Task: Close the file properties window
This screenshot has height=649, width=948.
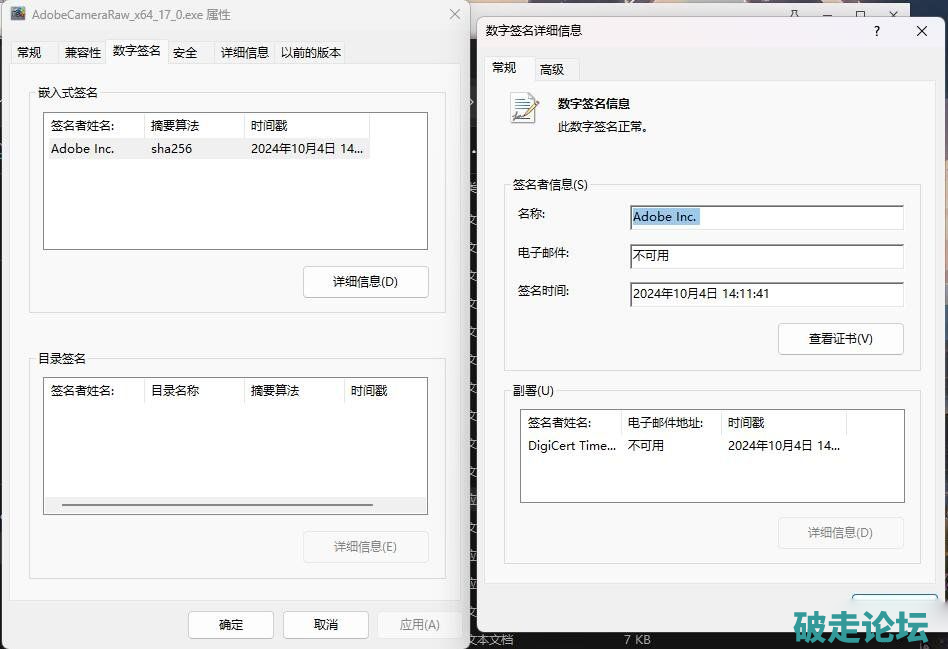Action: [x=455, y=14]
